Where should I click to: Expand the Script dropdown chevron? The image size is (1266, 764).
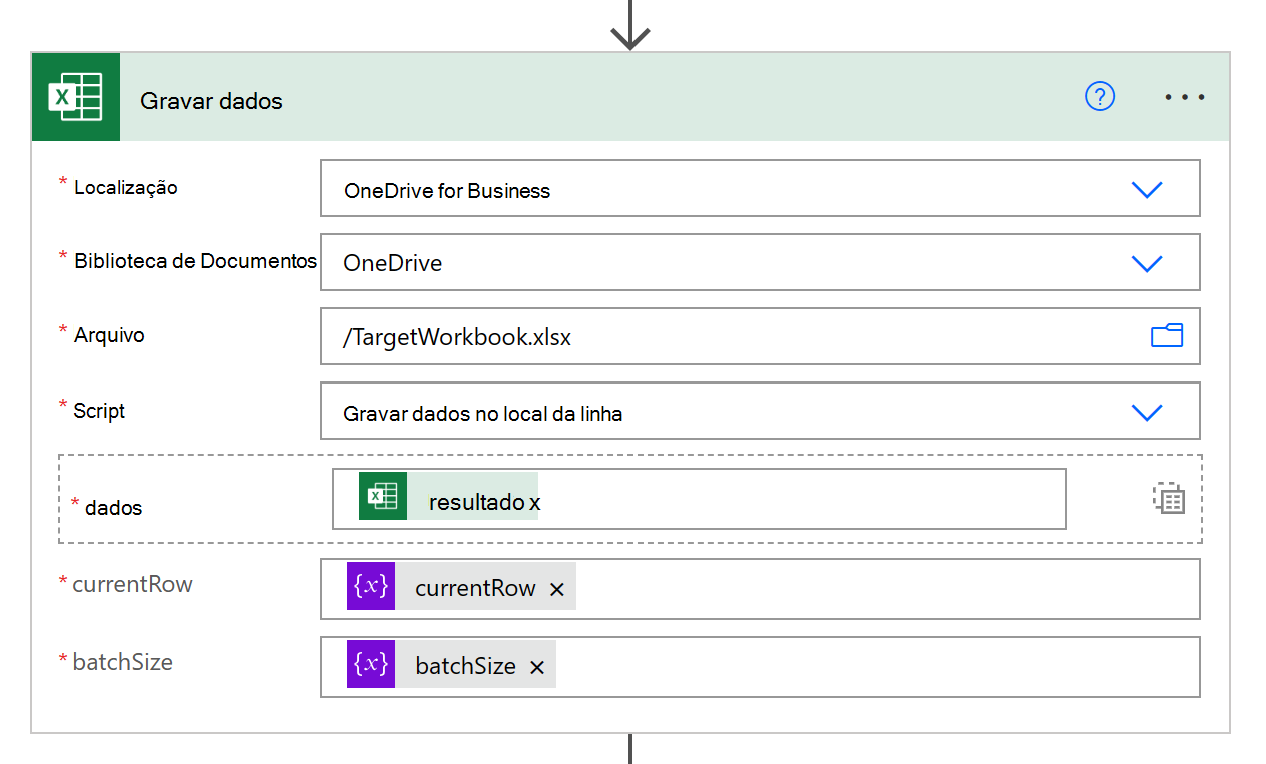(x=1146, y=412)
